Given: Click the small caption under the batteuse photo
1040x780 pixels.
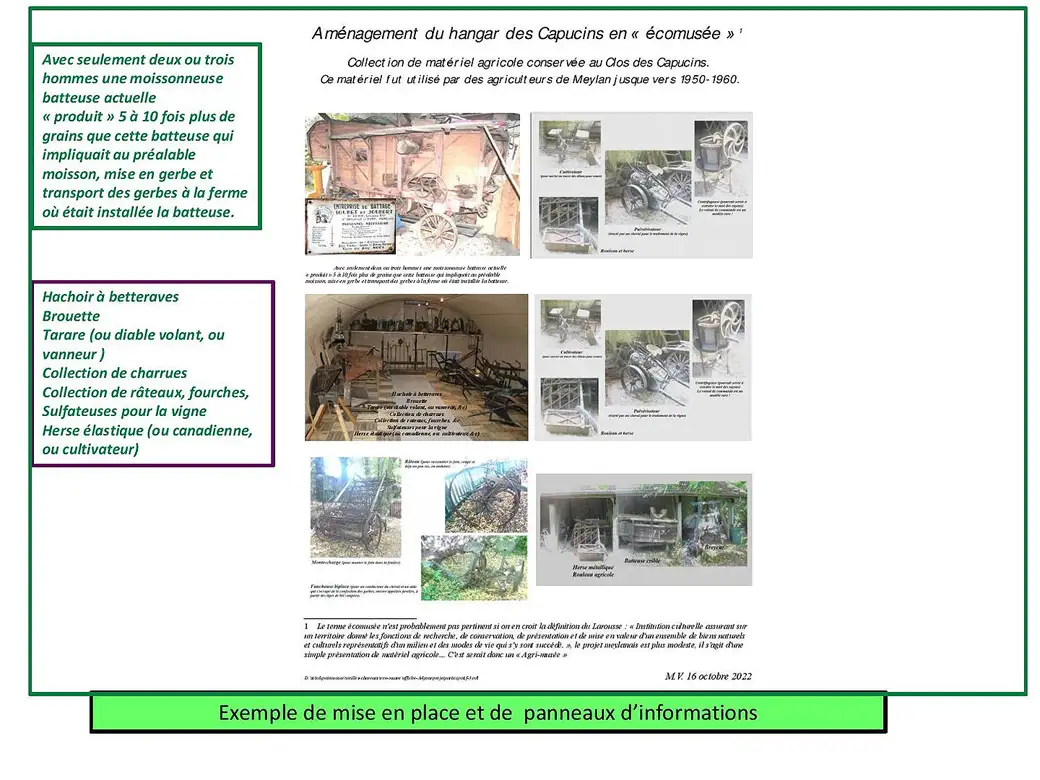Looking at the screenshot, I should pyautogui.click(x=407, y=275).
